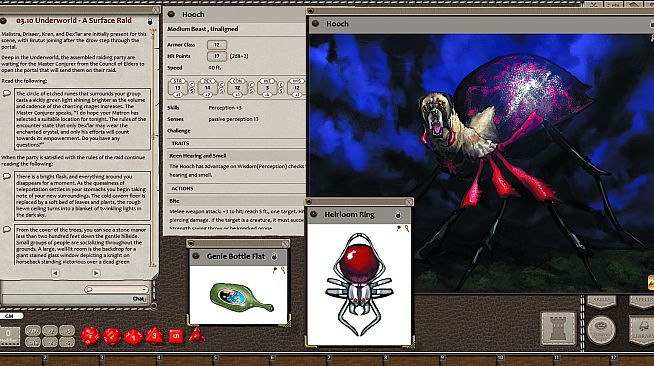Click the DEX ability score box
Screen dimensions: 654x366
[208, 88]
